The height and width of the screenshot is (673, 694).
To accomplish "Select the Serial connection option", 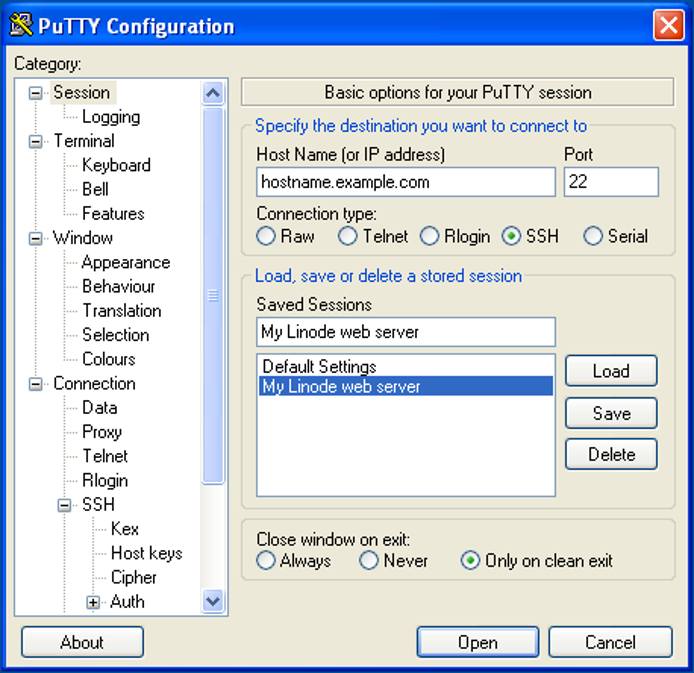I will (x=593, y=237).
